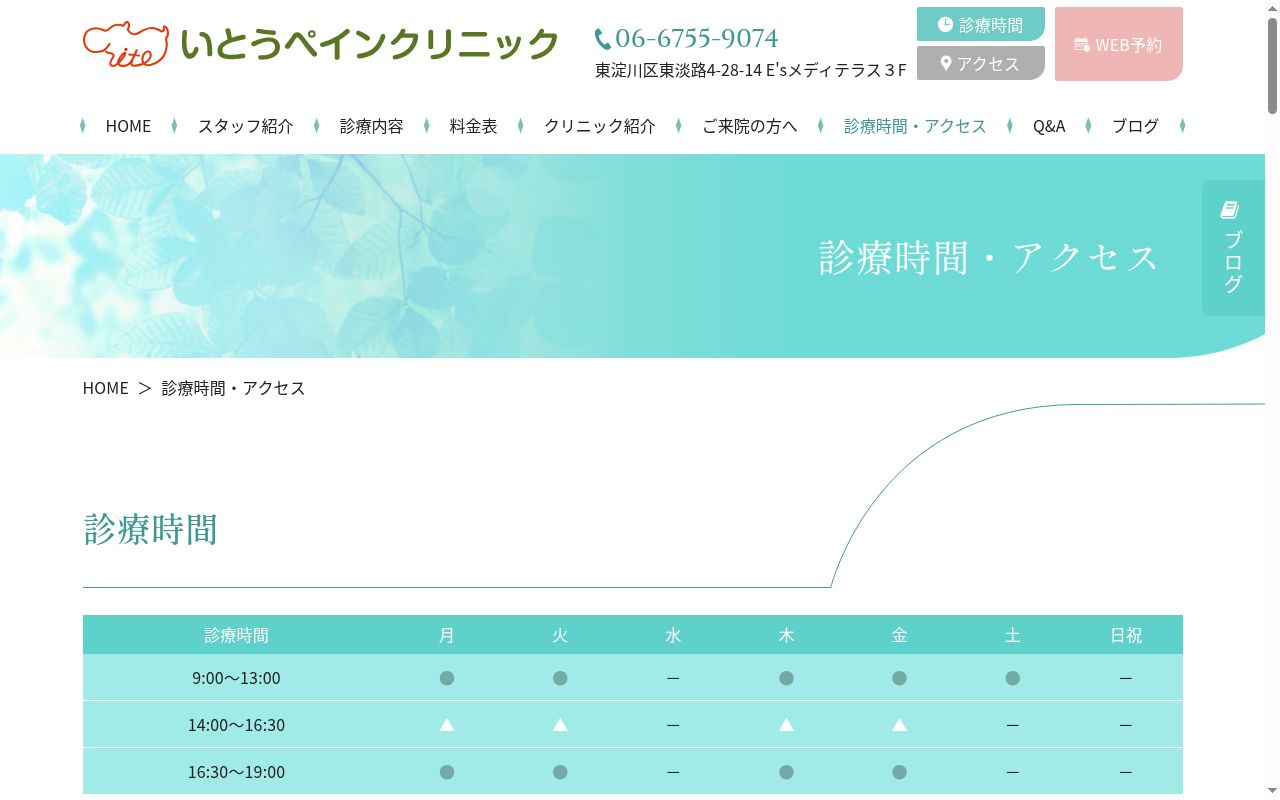Click the 月 column header
The height and width of the screenshot is (800, 1280).
coord(447,635)
